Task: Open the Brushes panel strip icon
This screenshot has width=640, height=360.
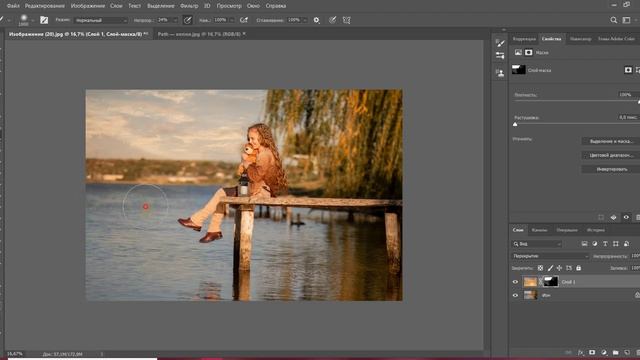Action: pos(500,43)
